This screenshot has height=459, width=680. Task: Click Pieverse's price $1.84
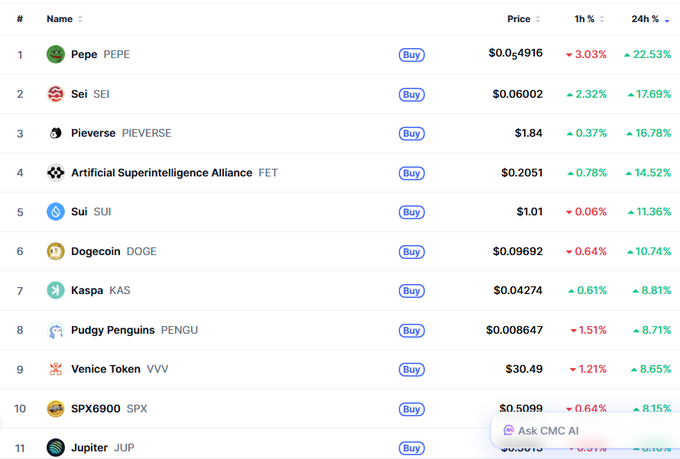pyautogui.click(x=529, y=133)
